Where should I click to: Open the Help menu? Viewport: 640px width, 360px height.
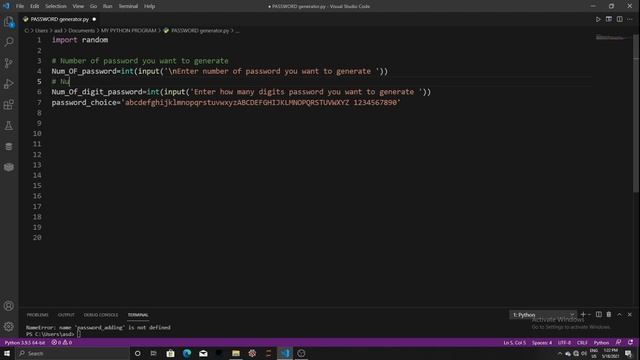pos(149,6)
